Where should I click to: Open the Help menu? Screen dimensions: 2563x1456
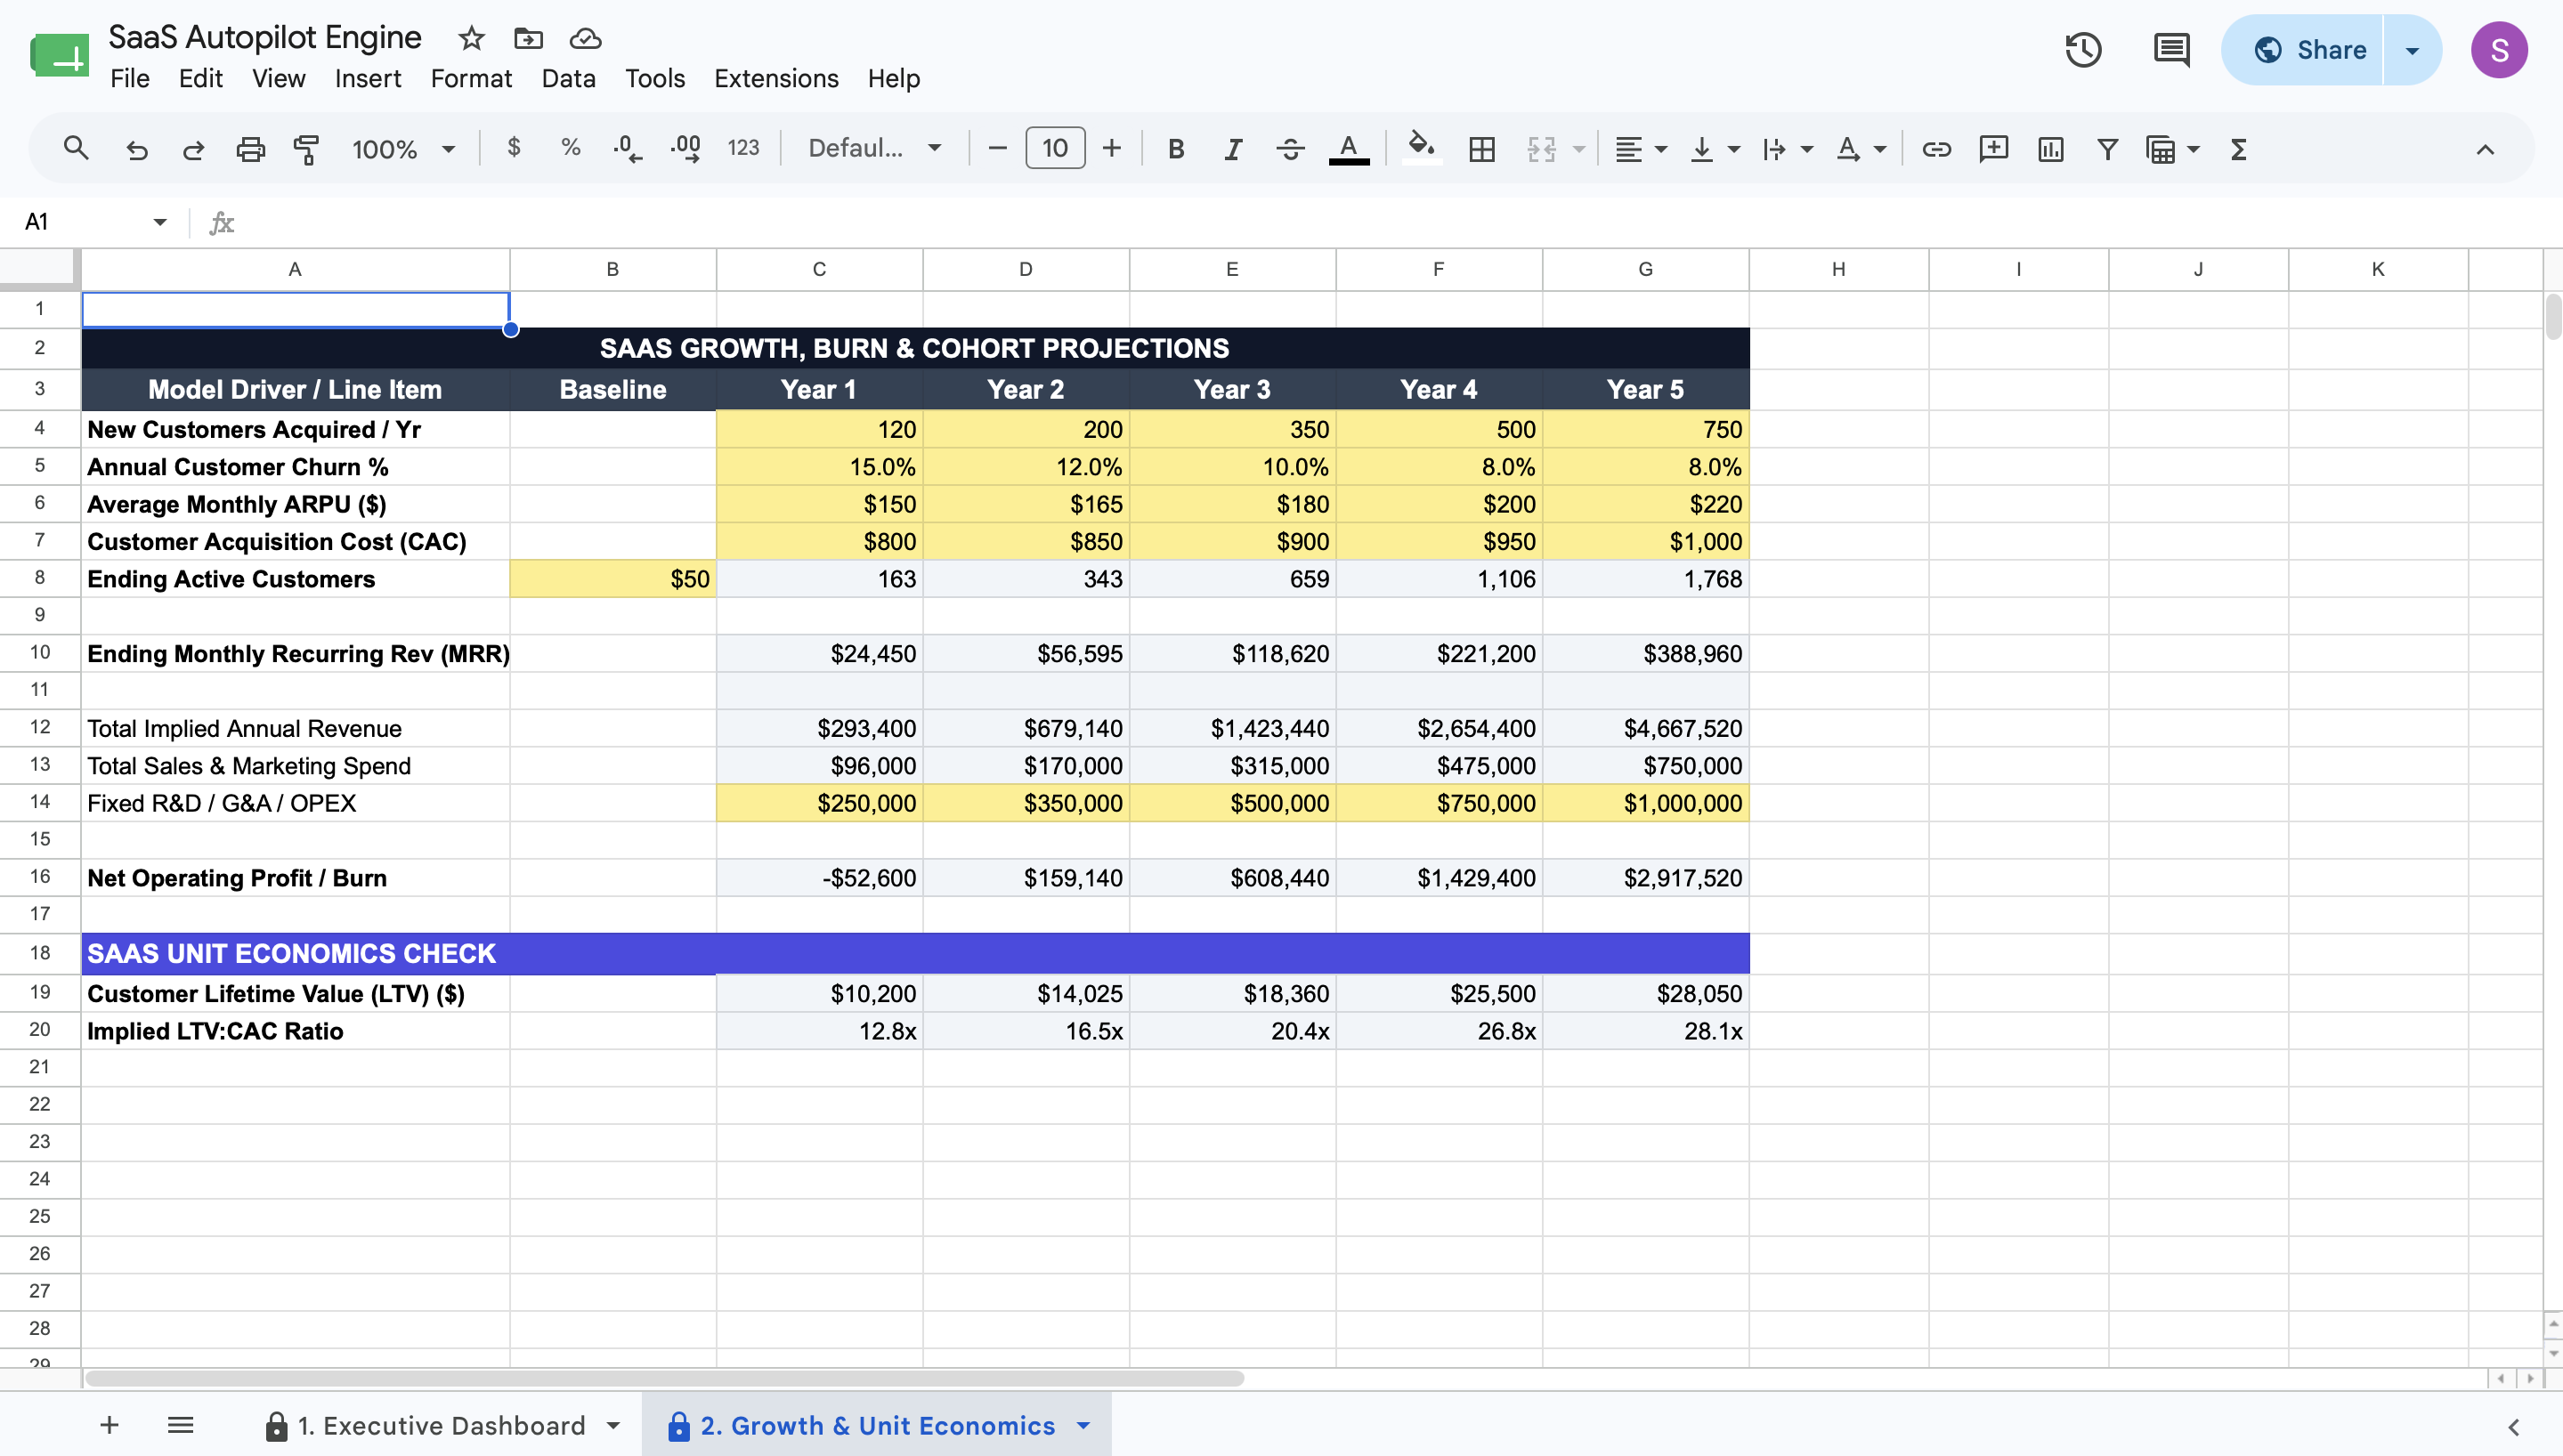click(894, 78)
